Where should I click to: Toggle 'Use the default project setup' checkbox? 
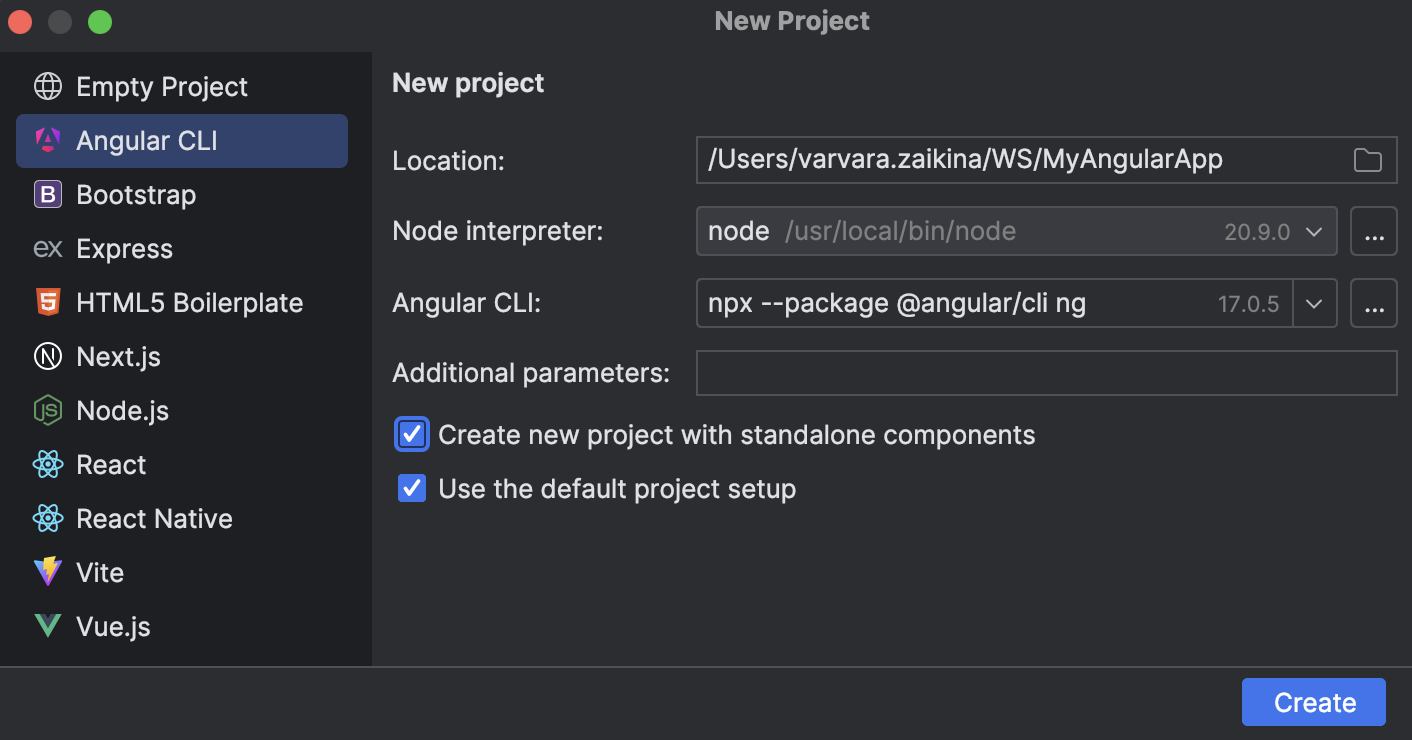coord(412,489)
